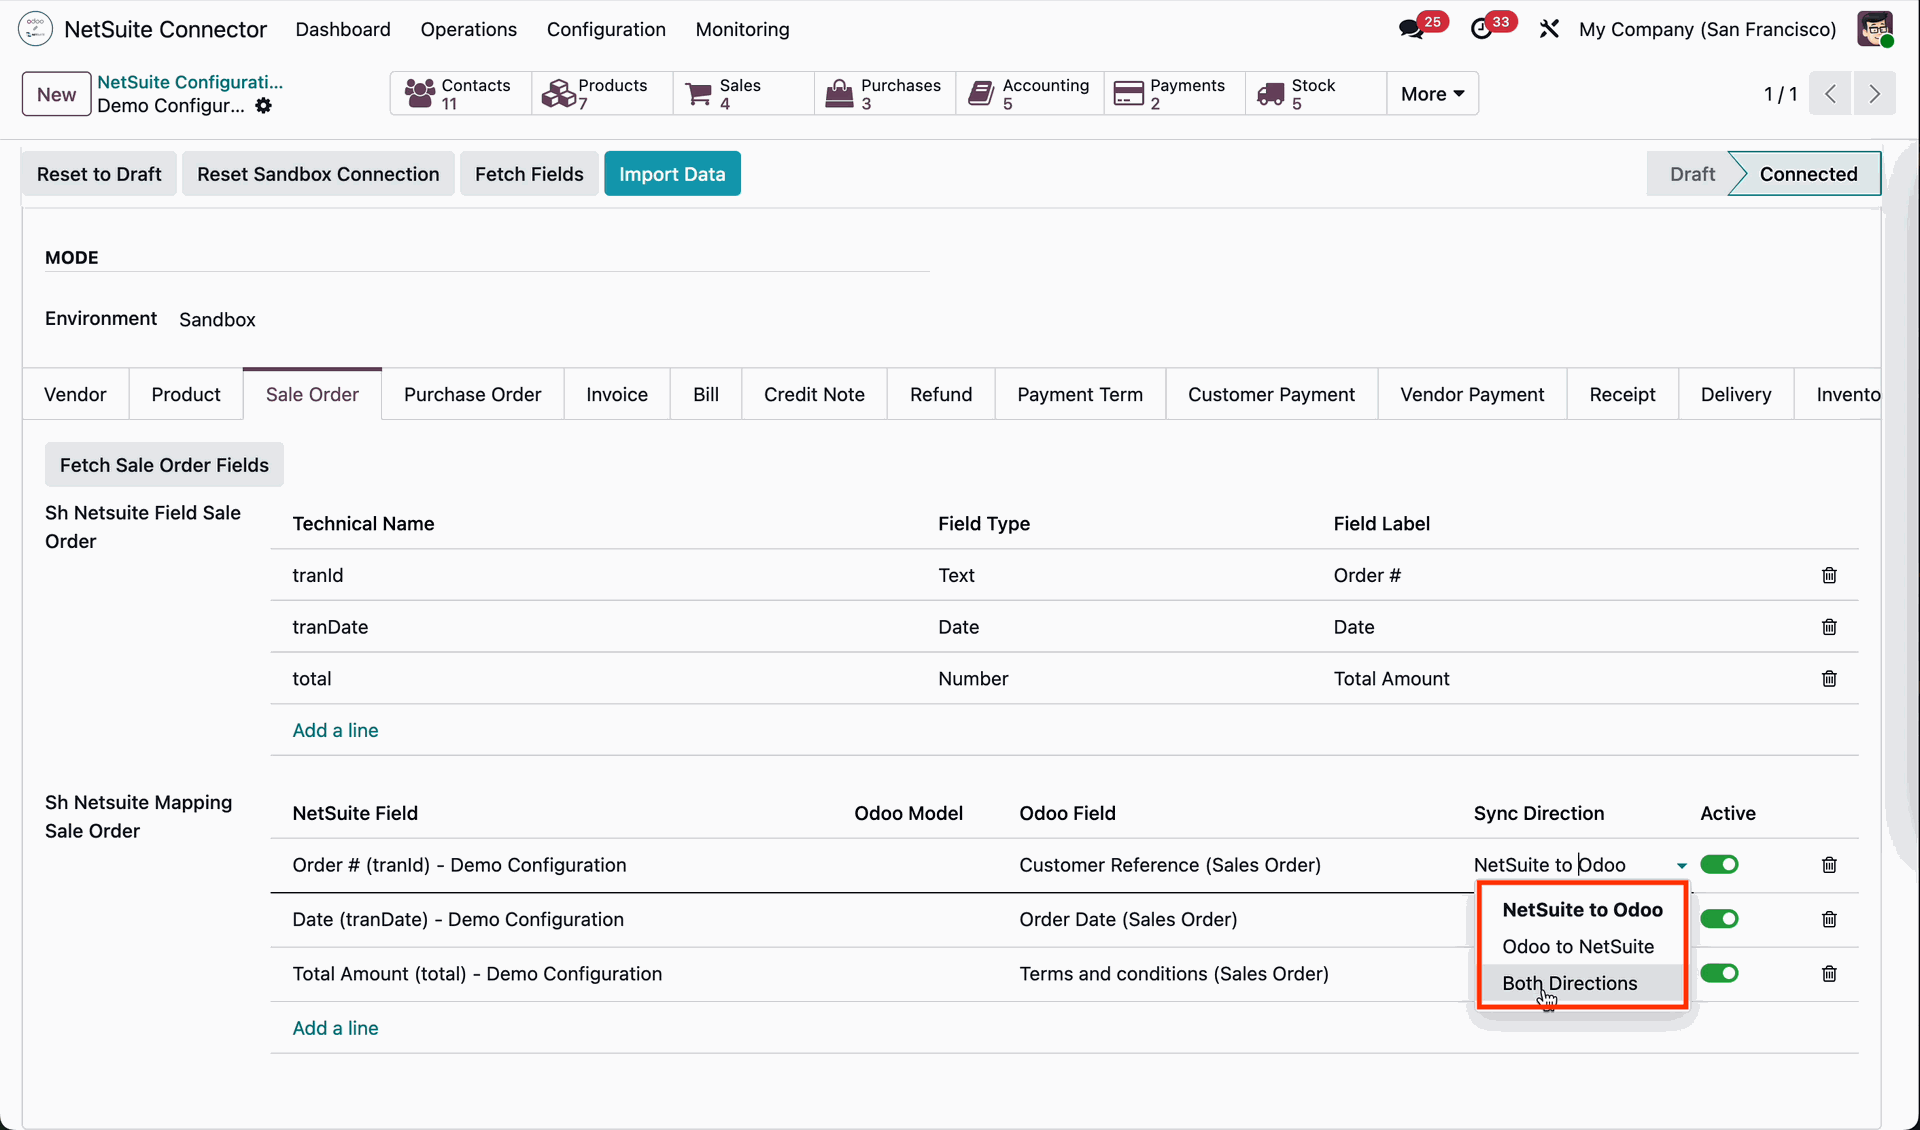Switch to the Product tab

click(186, 394)
